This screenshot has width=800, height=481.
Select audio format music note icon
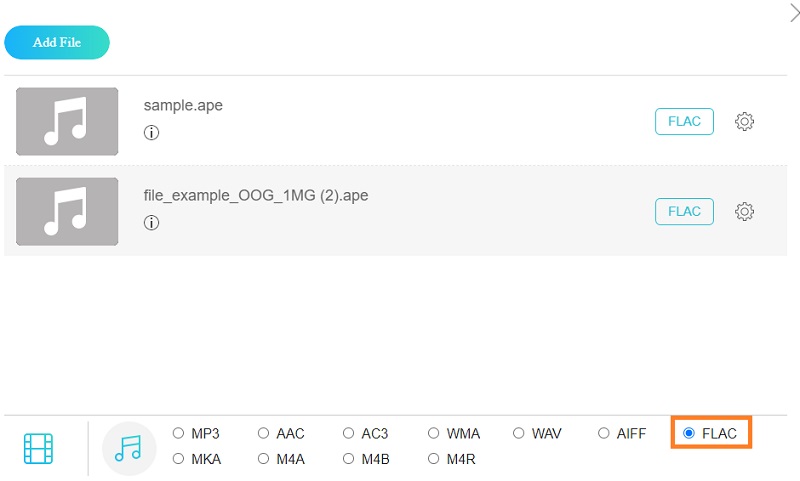click(x=129, y=448)
